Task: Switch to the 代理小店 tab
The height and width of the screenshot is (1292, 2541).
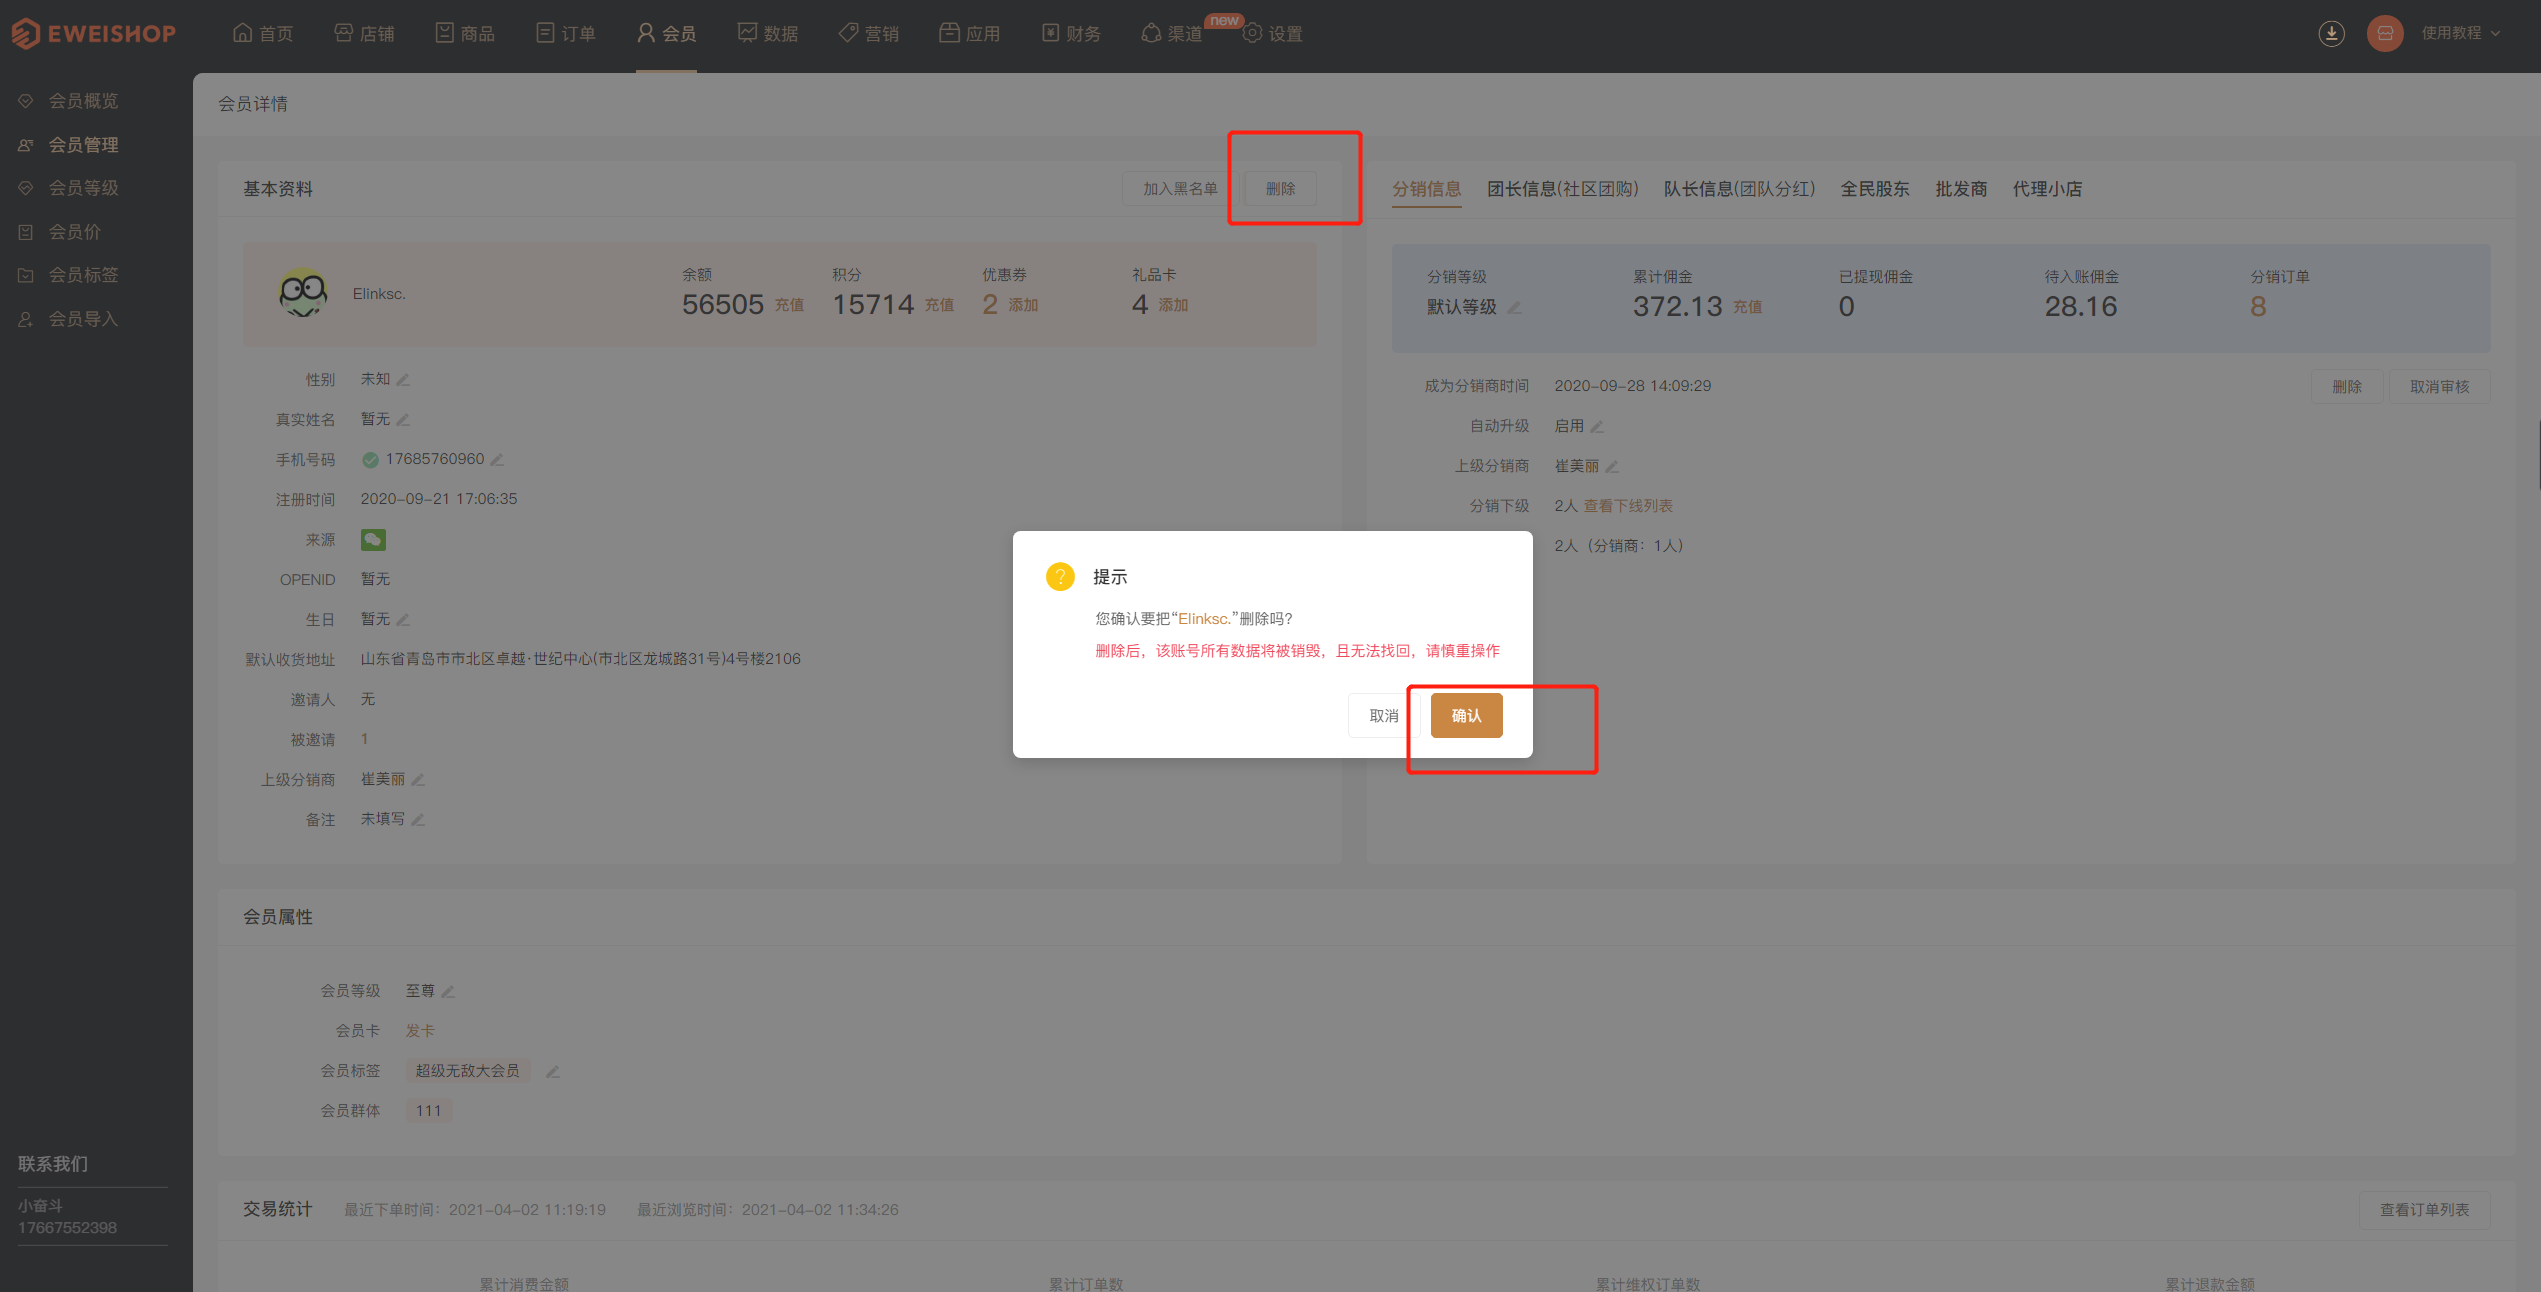Action: point(2047,188)
